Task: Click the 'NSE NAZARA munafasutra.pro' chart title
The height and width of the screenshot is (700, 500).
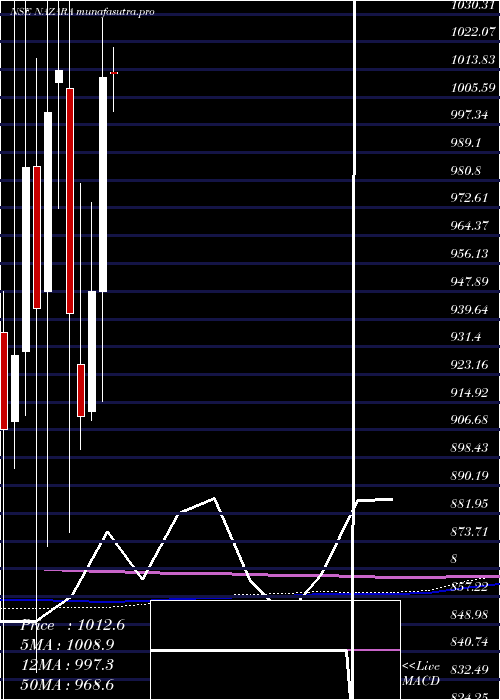Action: point(83,11)
